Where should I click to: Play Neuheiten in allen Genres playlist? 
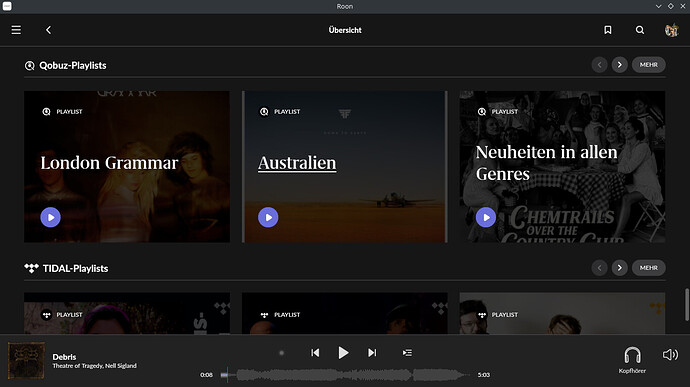click(486, 217)
